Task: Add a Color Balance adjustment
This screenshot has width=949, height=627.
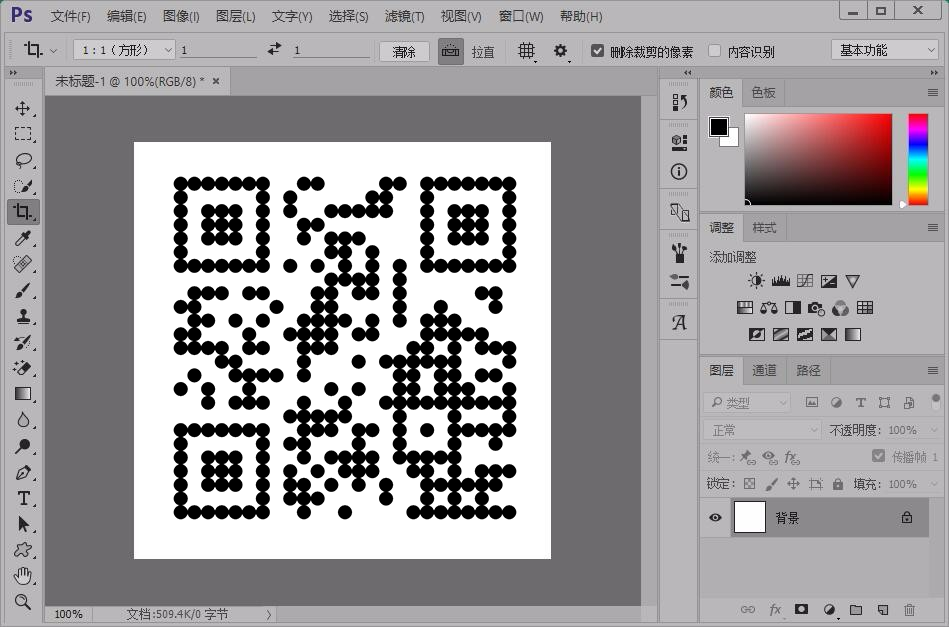Action: pyautogui.click(x=769, y=308)
